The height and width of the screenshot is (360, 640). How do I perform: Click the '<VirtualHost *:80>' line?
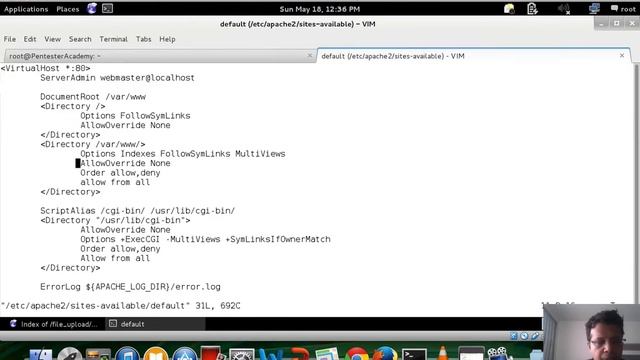pyautogui.click(x=45, y=68)
